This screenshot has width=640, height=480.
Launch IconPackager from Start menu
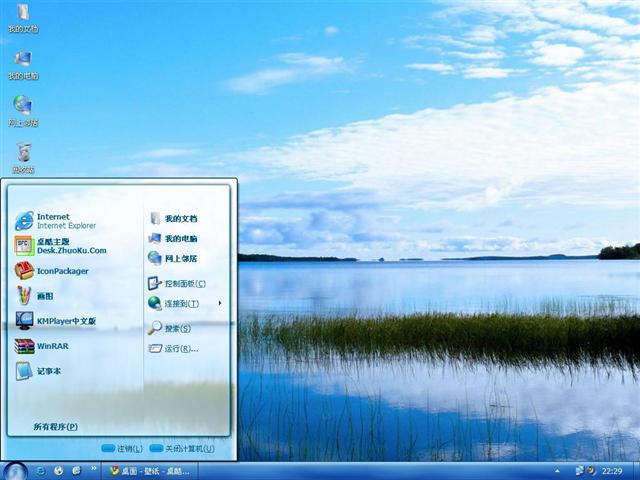[51, 271]
